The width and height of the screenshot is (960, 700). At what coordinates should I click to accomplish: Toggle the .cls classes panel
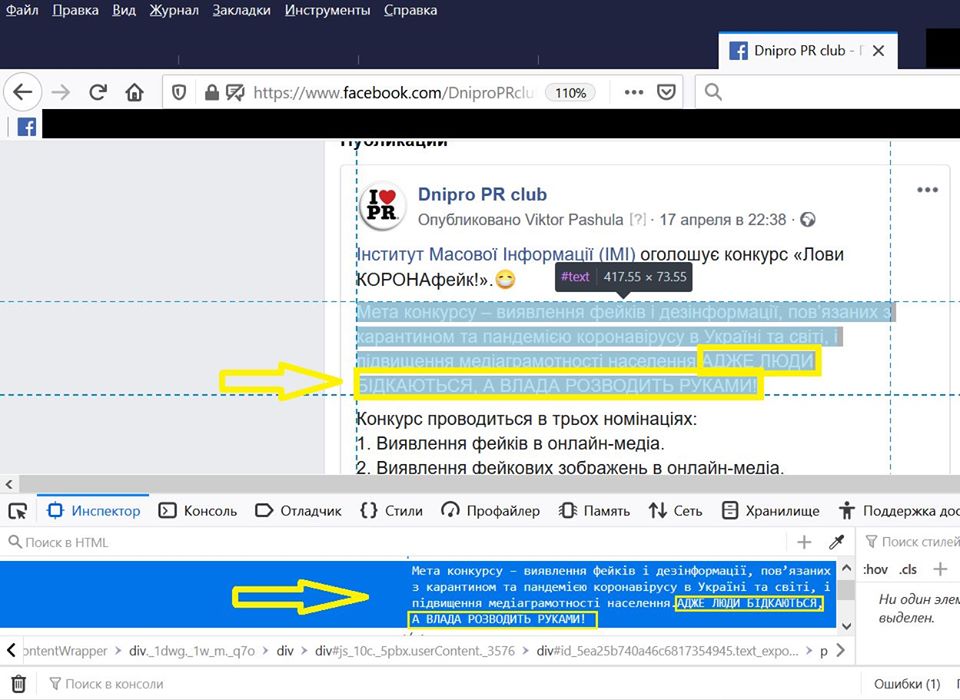[x=909, y=570]
